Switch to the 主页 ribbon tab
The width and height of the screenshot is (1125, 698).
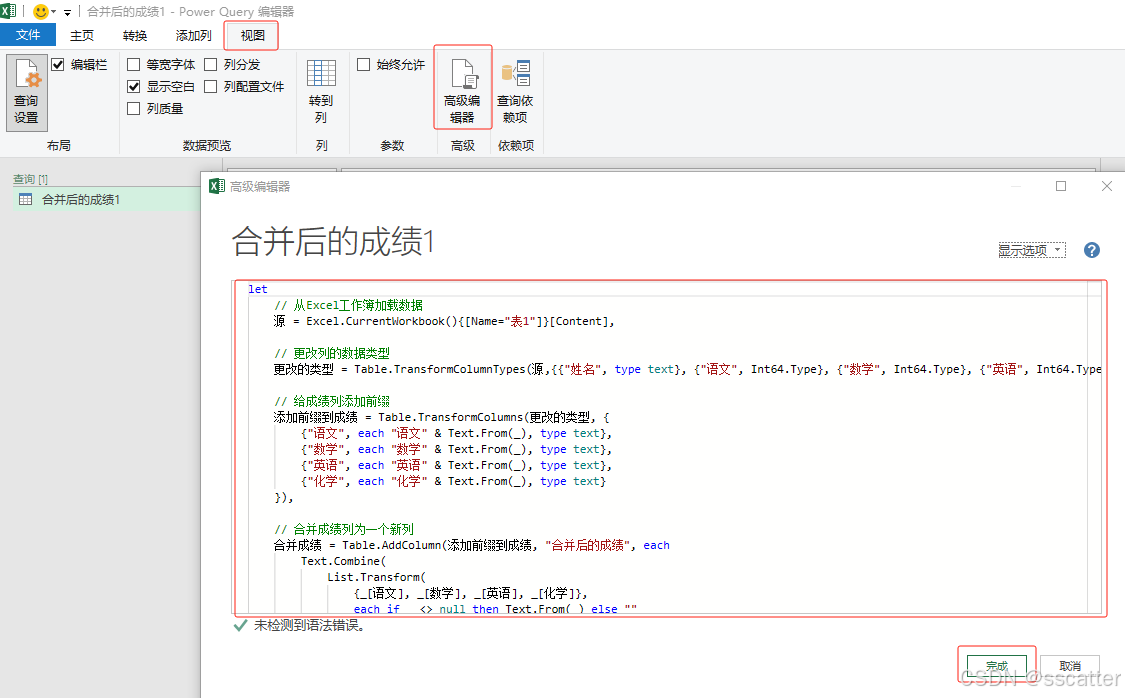(x=82, y=35)
